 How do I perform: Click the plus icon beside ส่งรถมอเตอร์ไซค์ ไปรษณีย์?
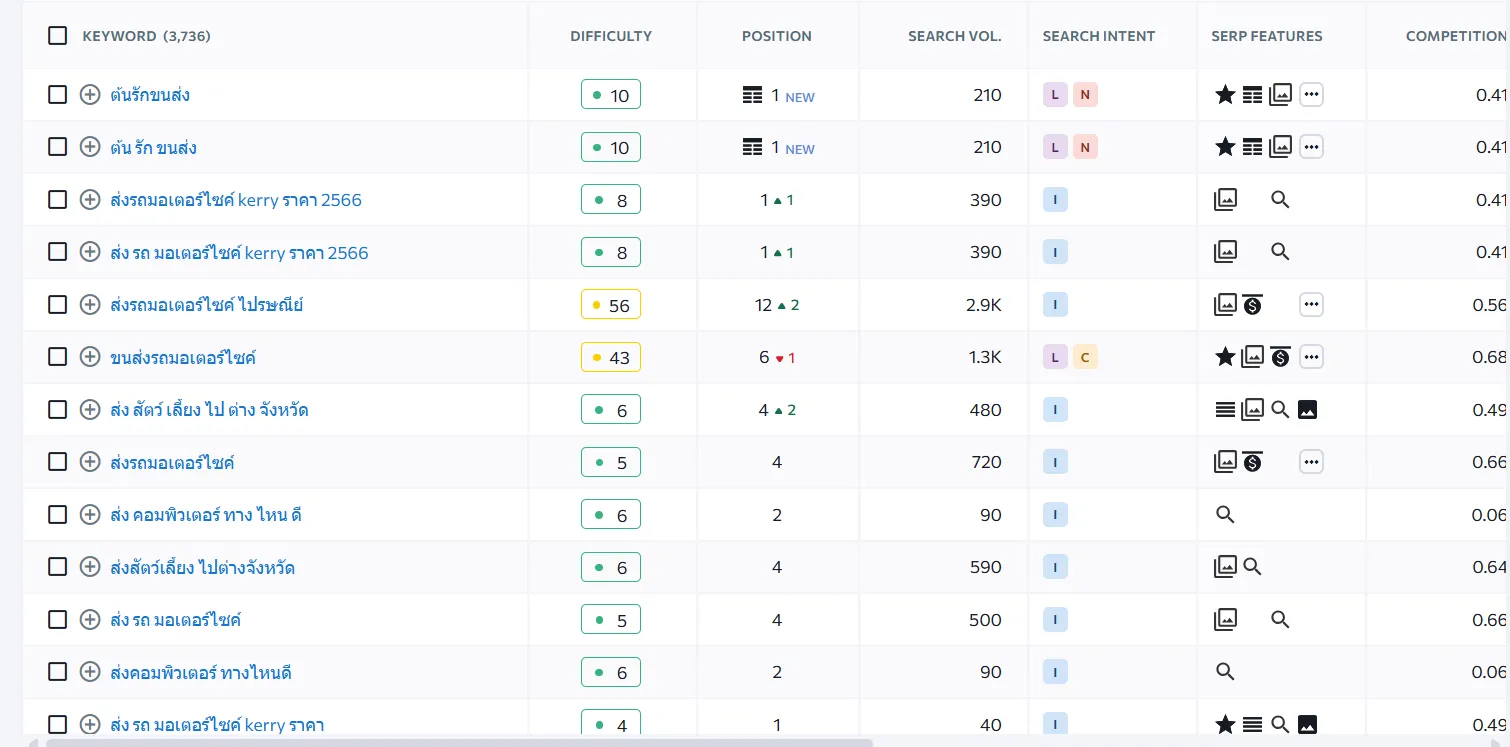pyautogui.click(x=90, y=305)
